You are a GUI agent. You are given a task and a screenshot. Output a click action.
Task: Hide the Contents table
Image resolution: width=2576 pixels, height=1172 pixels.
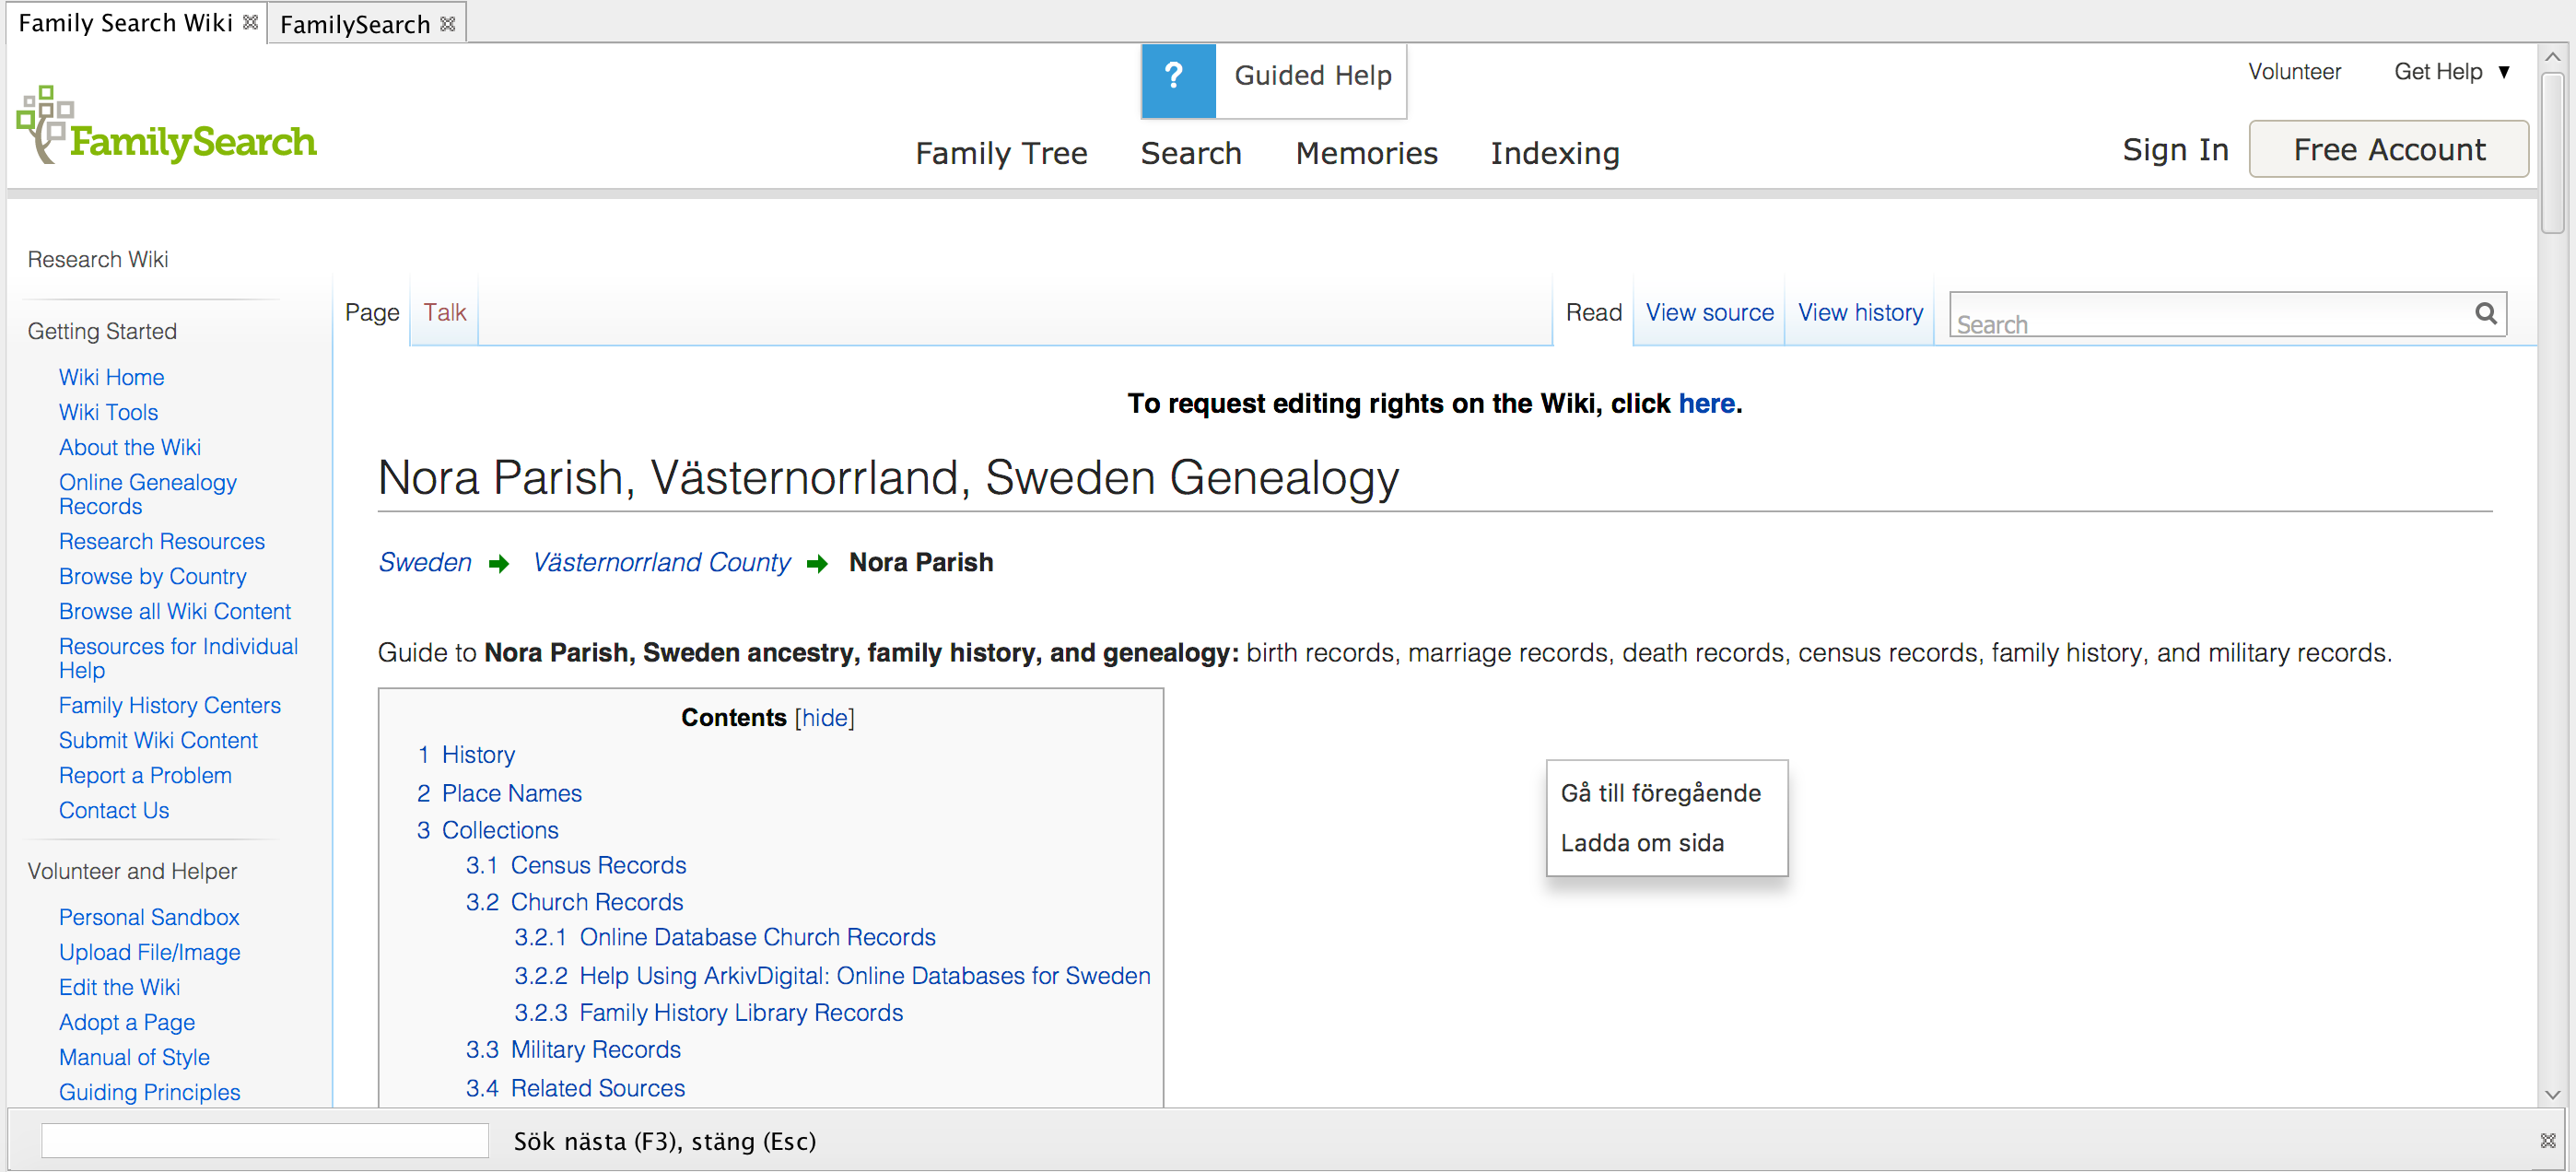[824, 718]
